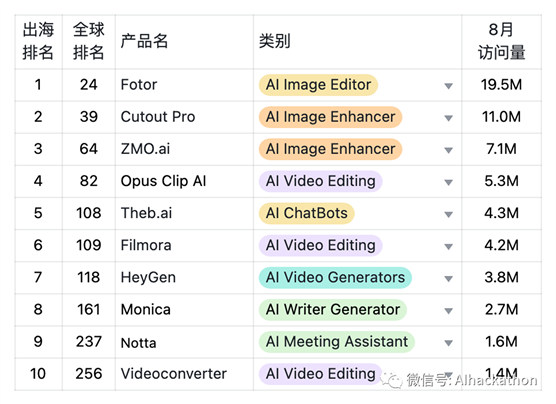This screenshot has width=556, height=404.
Task: Click the AI Writer Generator tag
Action: click(x=333, y=310)
